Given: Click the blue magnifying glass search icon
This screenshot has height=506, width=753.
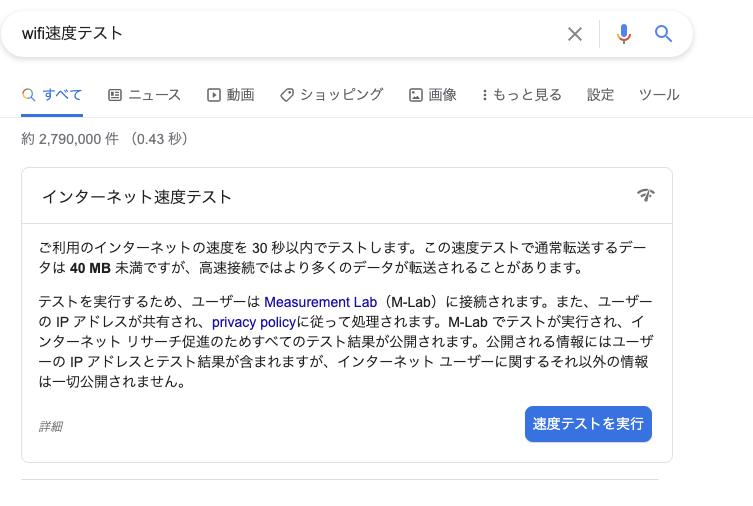Looking at the screenshot, I should tap(664, 34).
